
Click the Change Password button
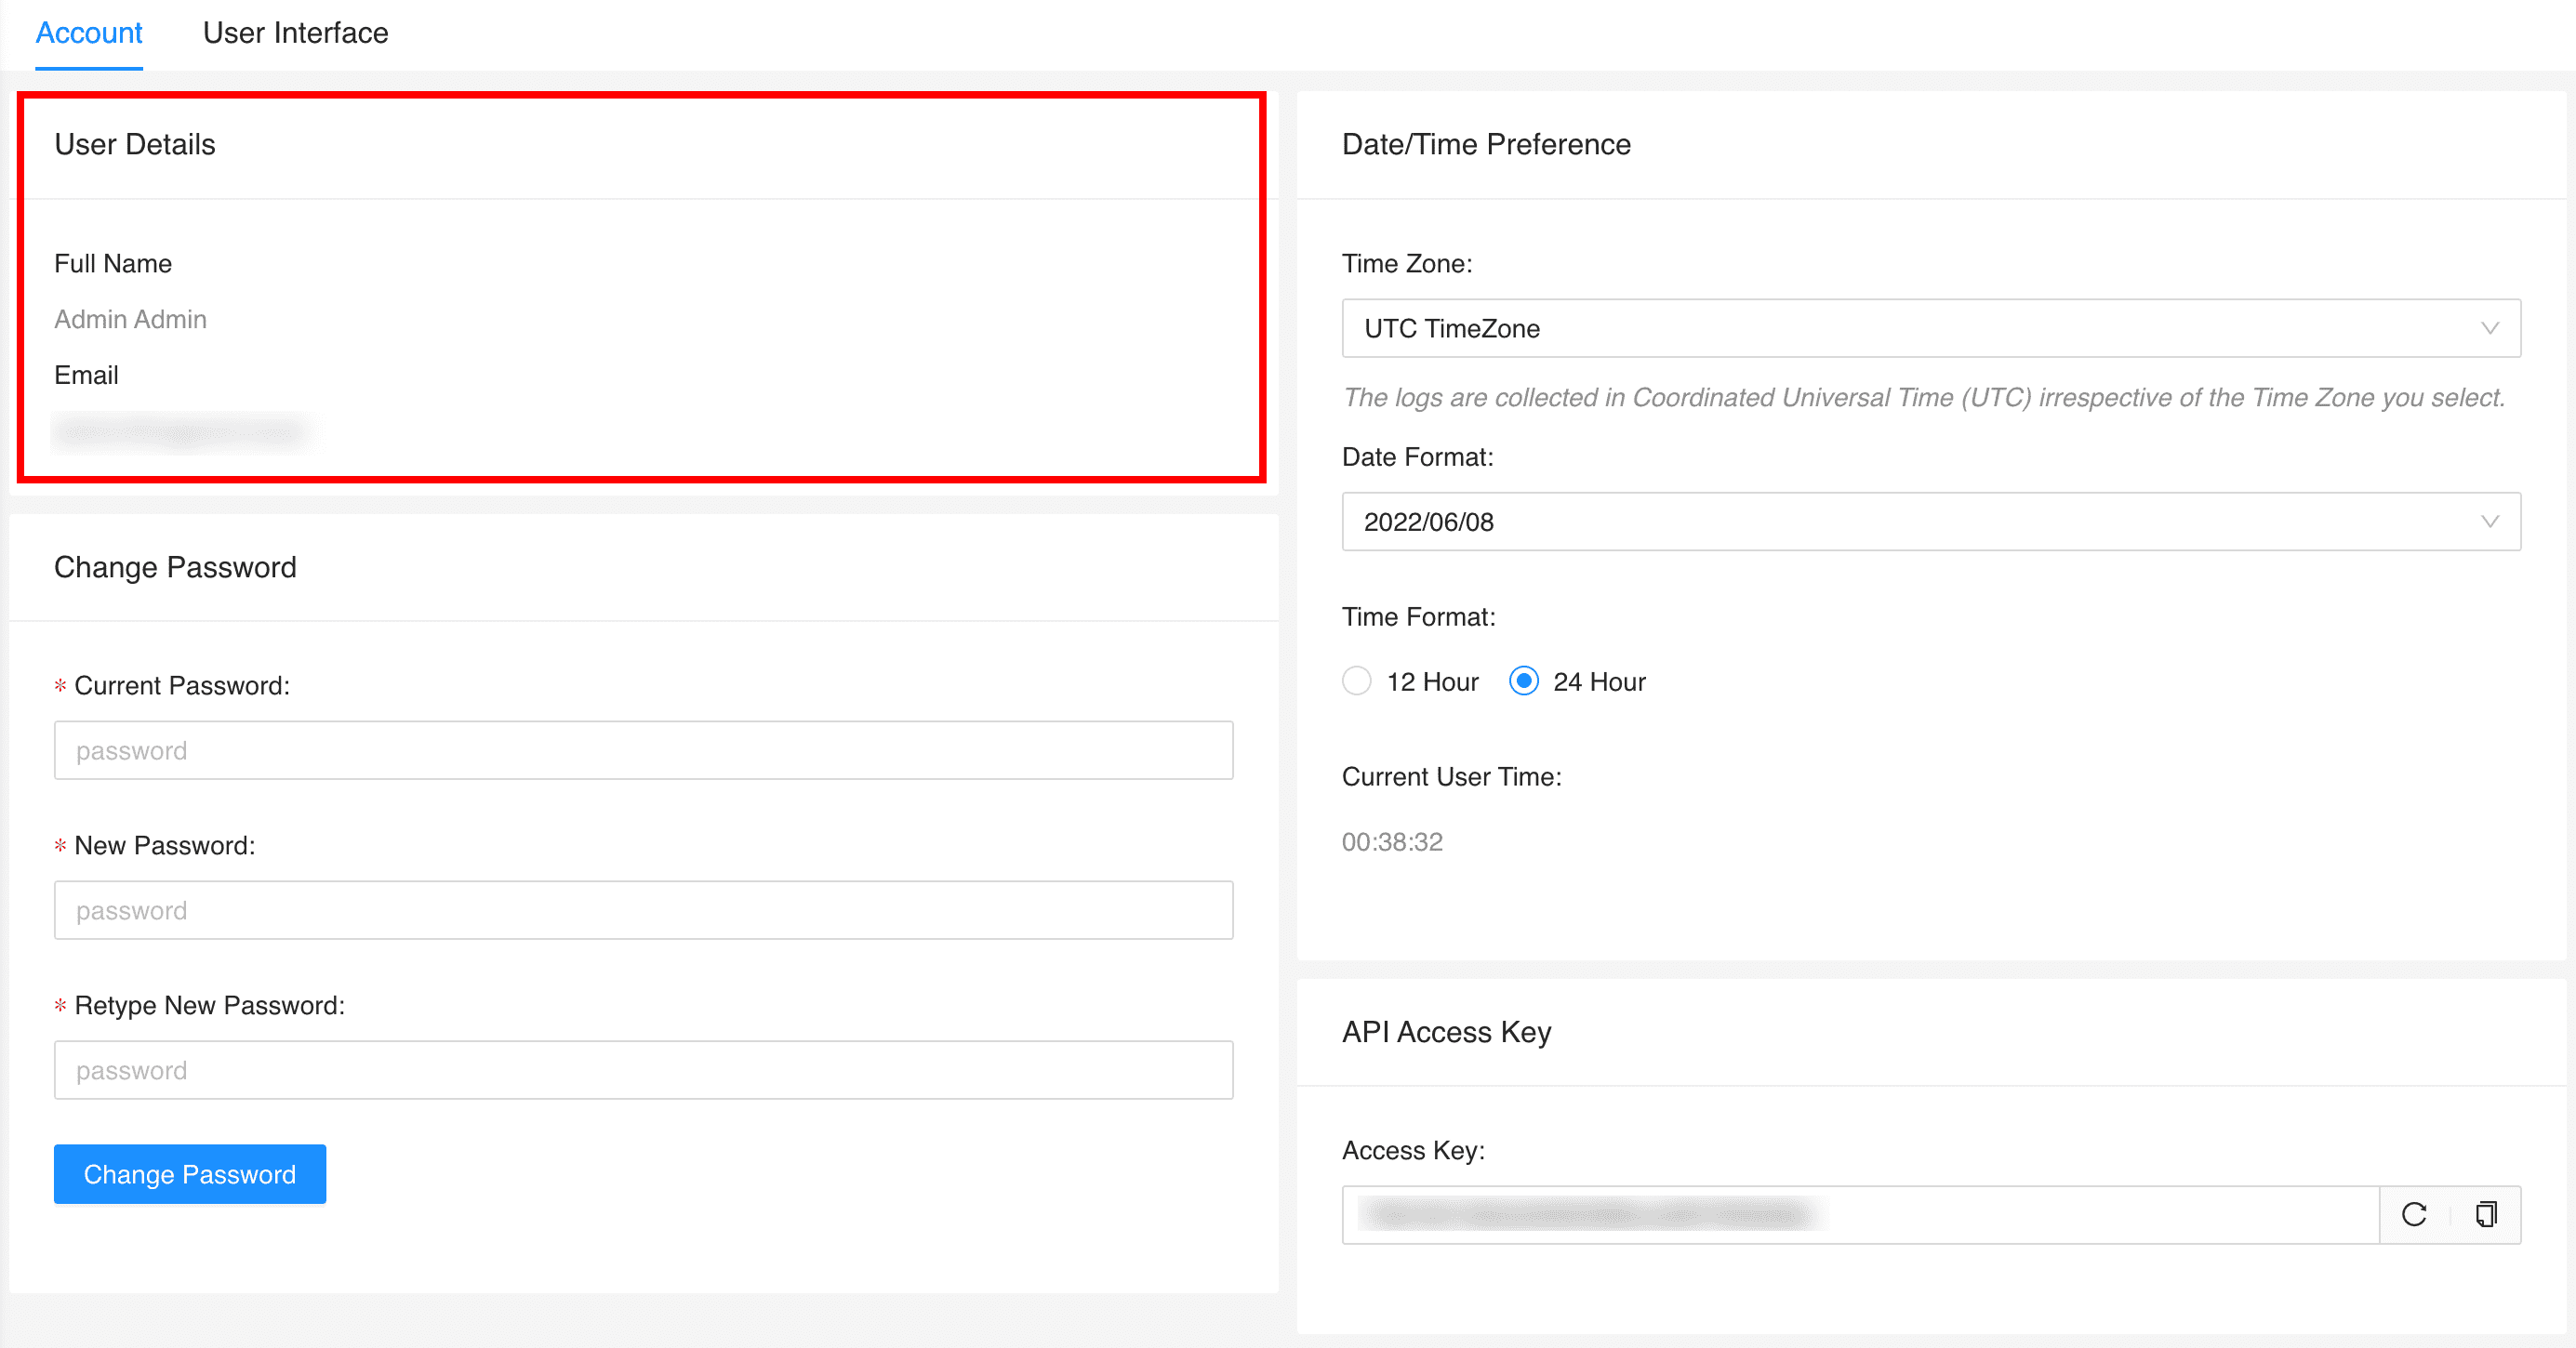pyautogui.click(x=189, y=1174)
